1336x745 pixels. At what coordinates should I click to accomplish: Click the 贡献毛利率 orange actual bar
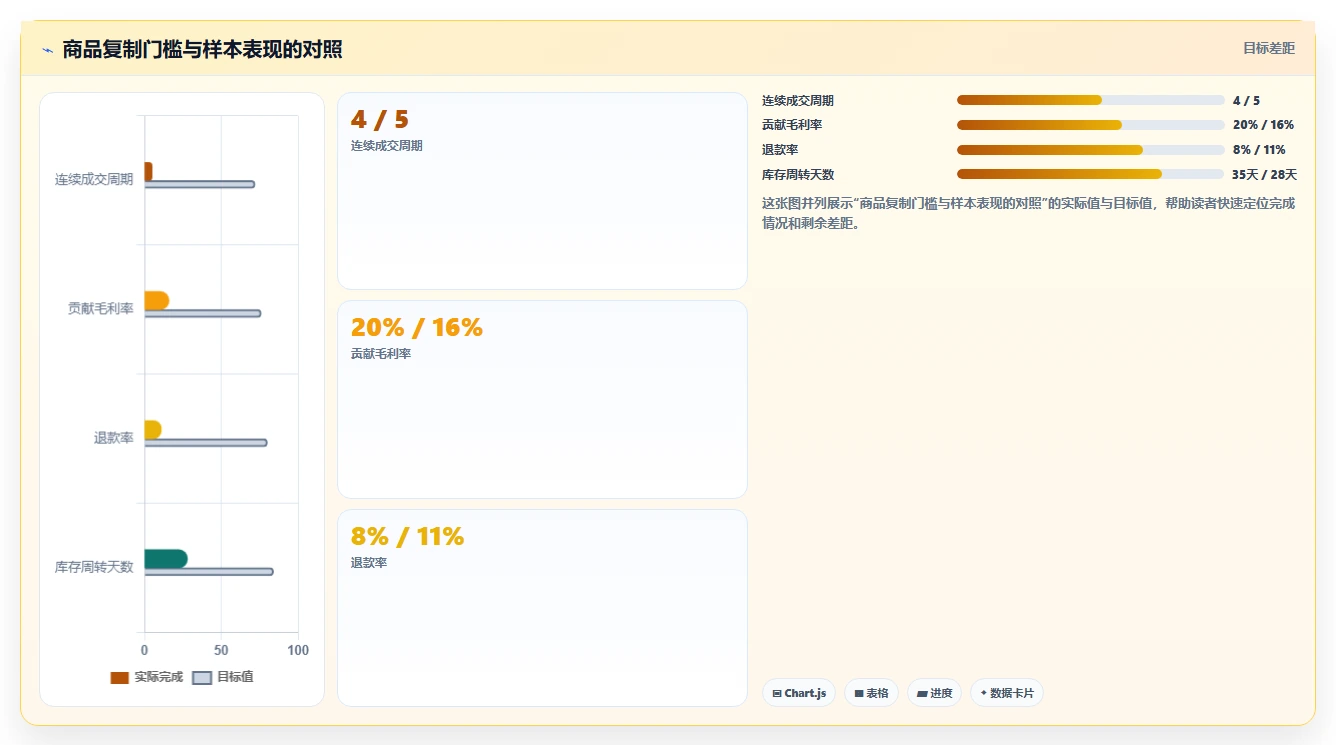[156, 301]
